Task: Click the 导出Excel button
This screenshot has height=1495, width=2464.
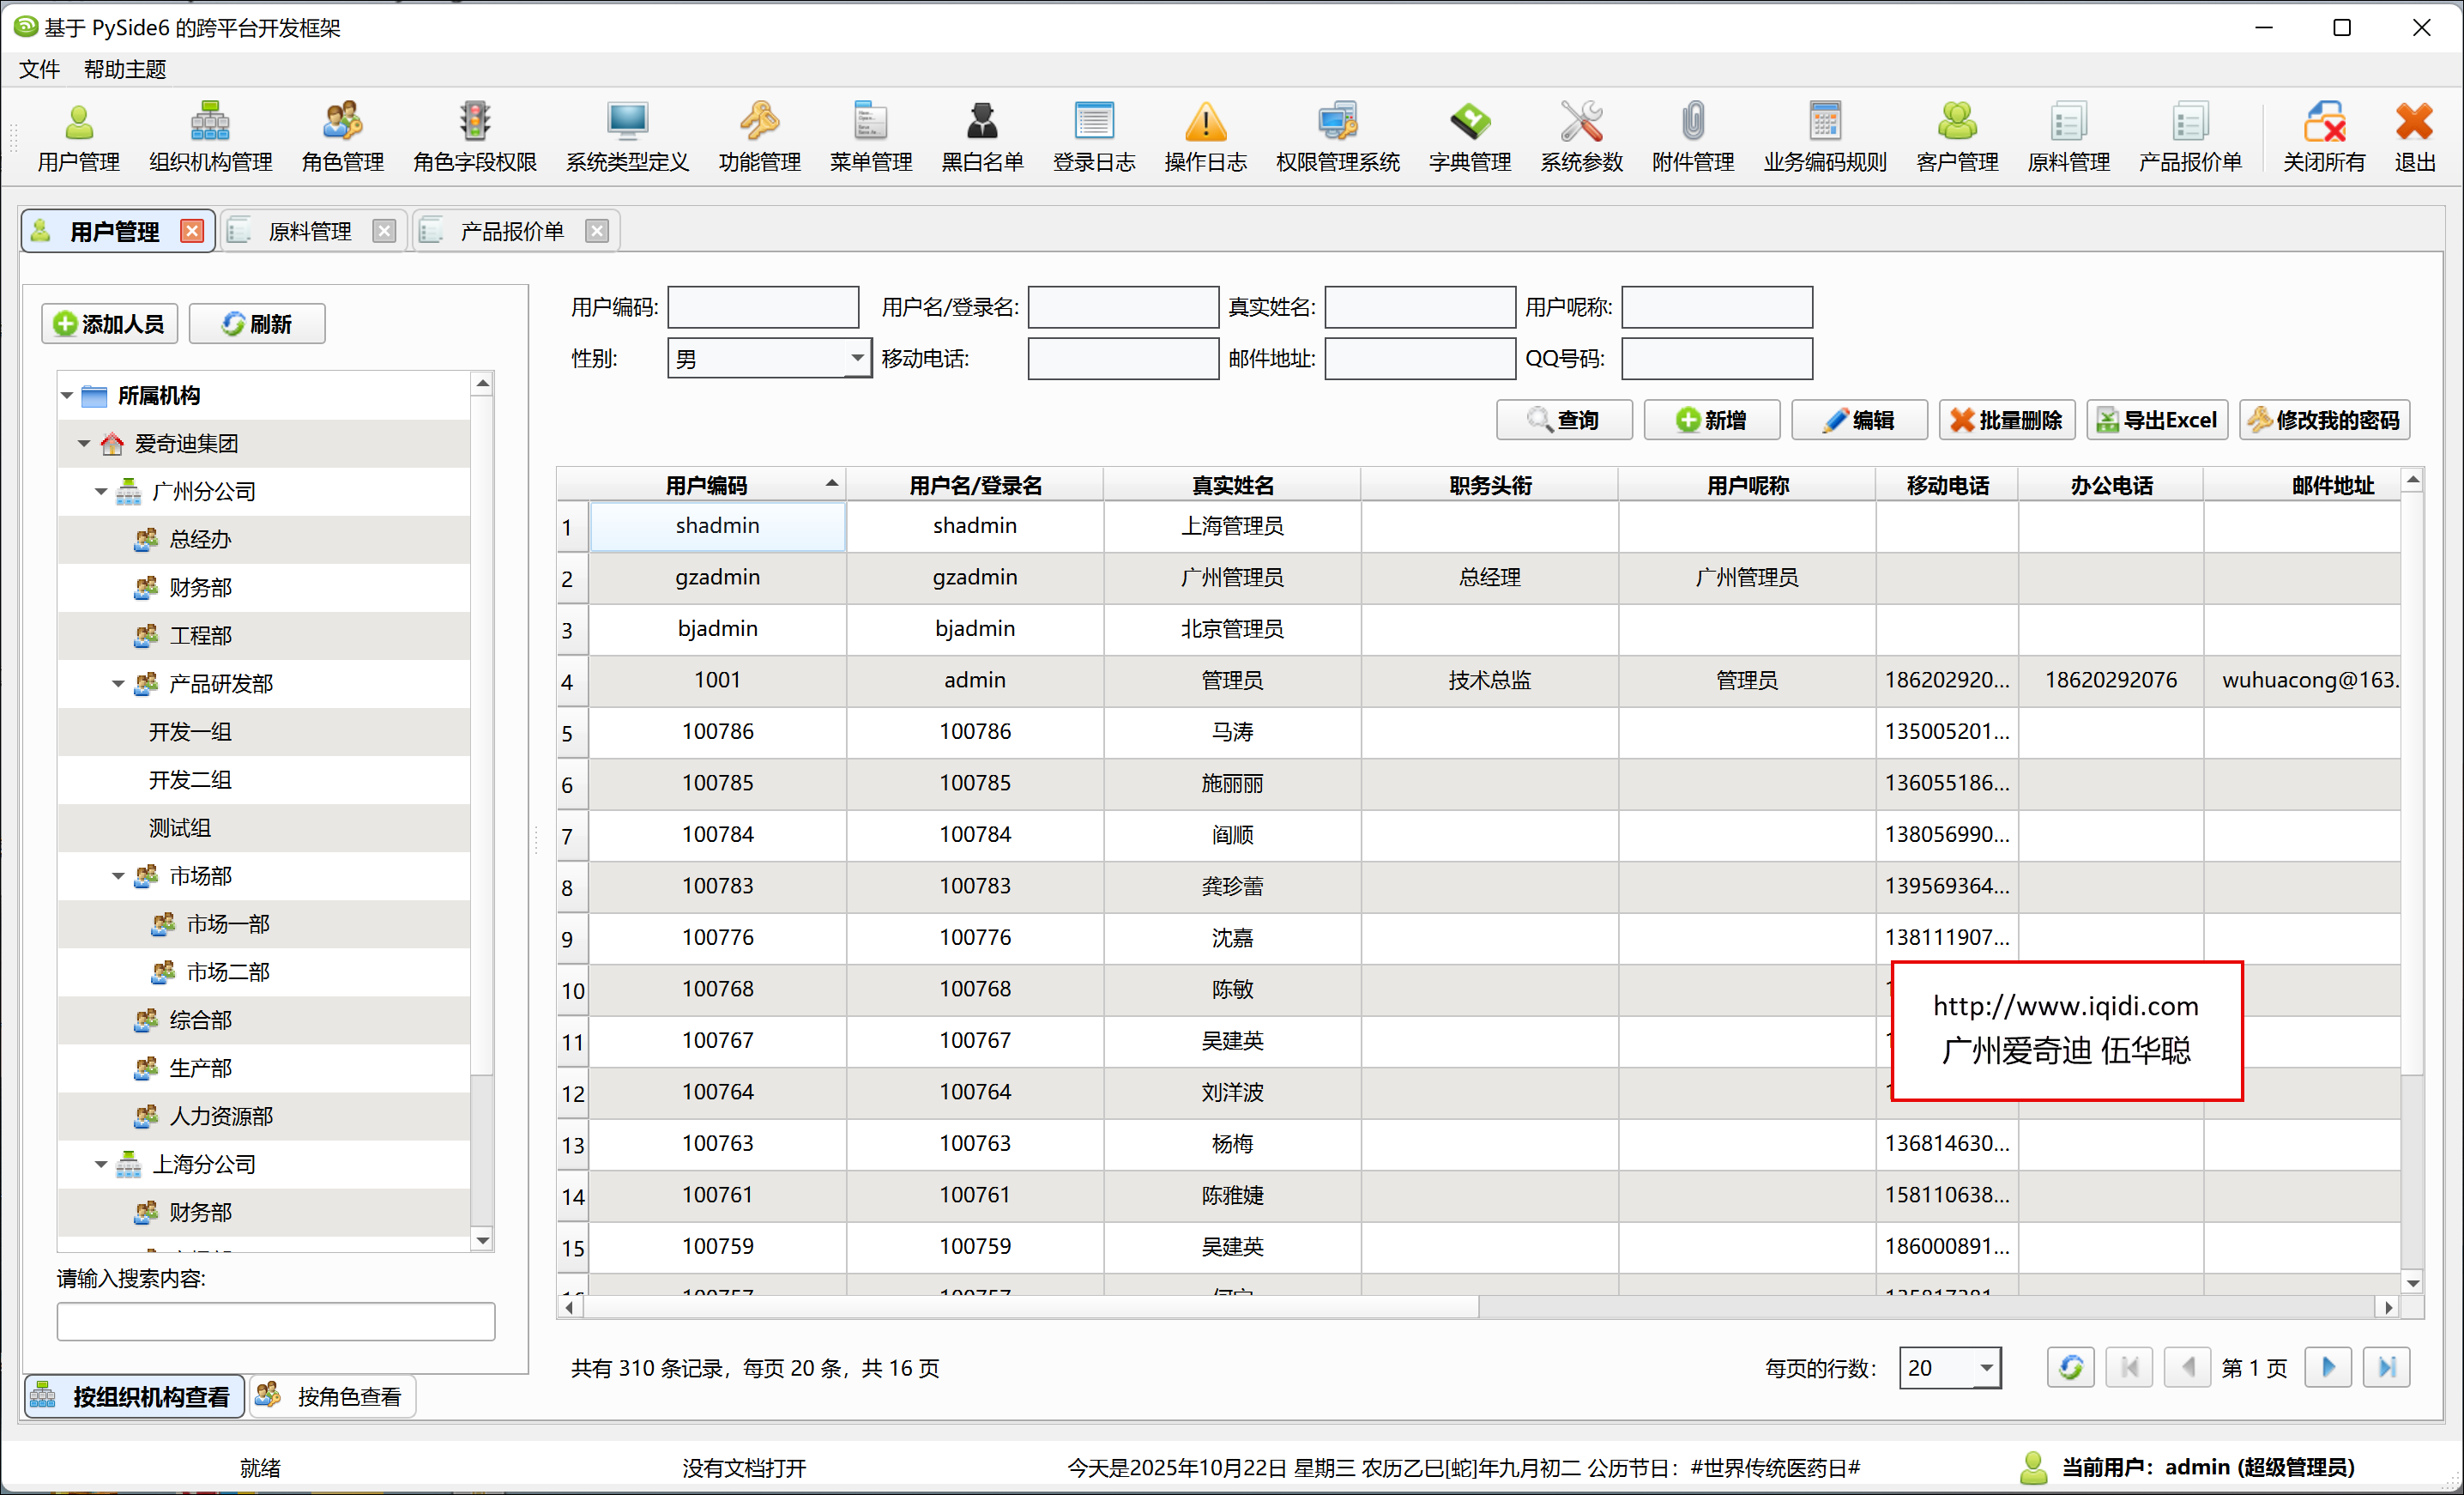Action: click(2157, 420)
